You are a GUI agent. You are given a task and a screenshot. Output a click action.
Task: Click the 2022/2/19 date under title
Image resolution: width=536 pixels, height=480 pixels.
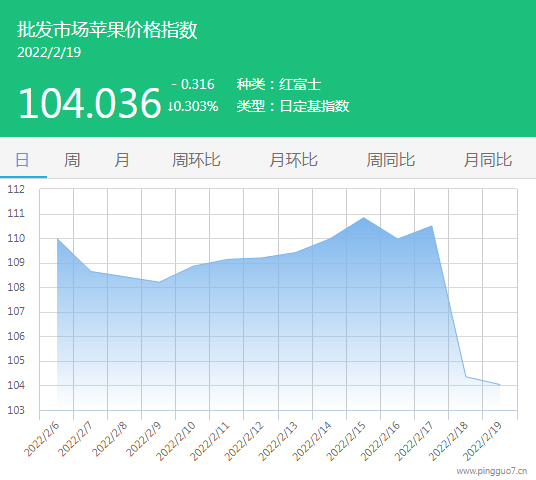coord(49,52)
